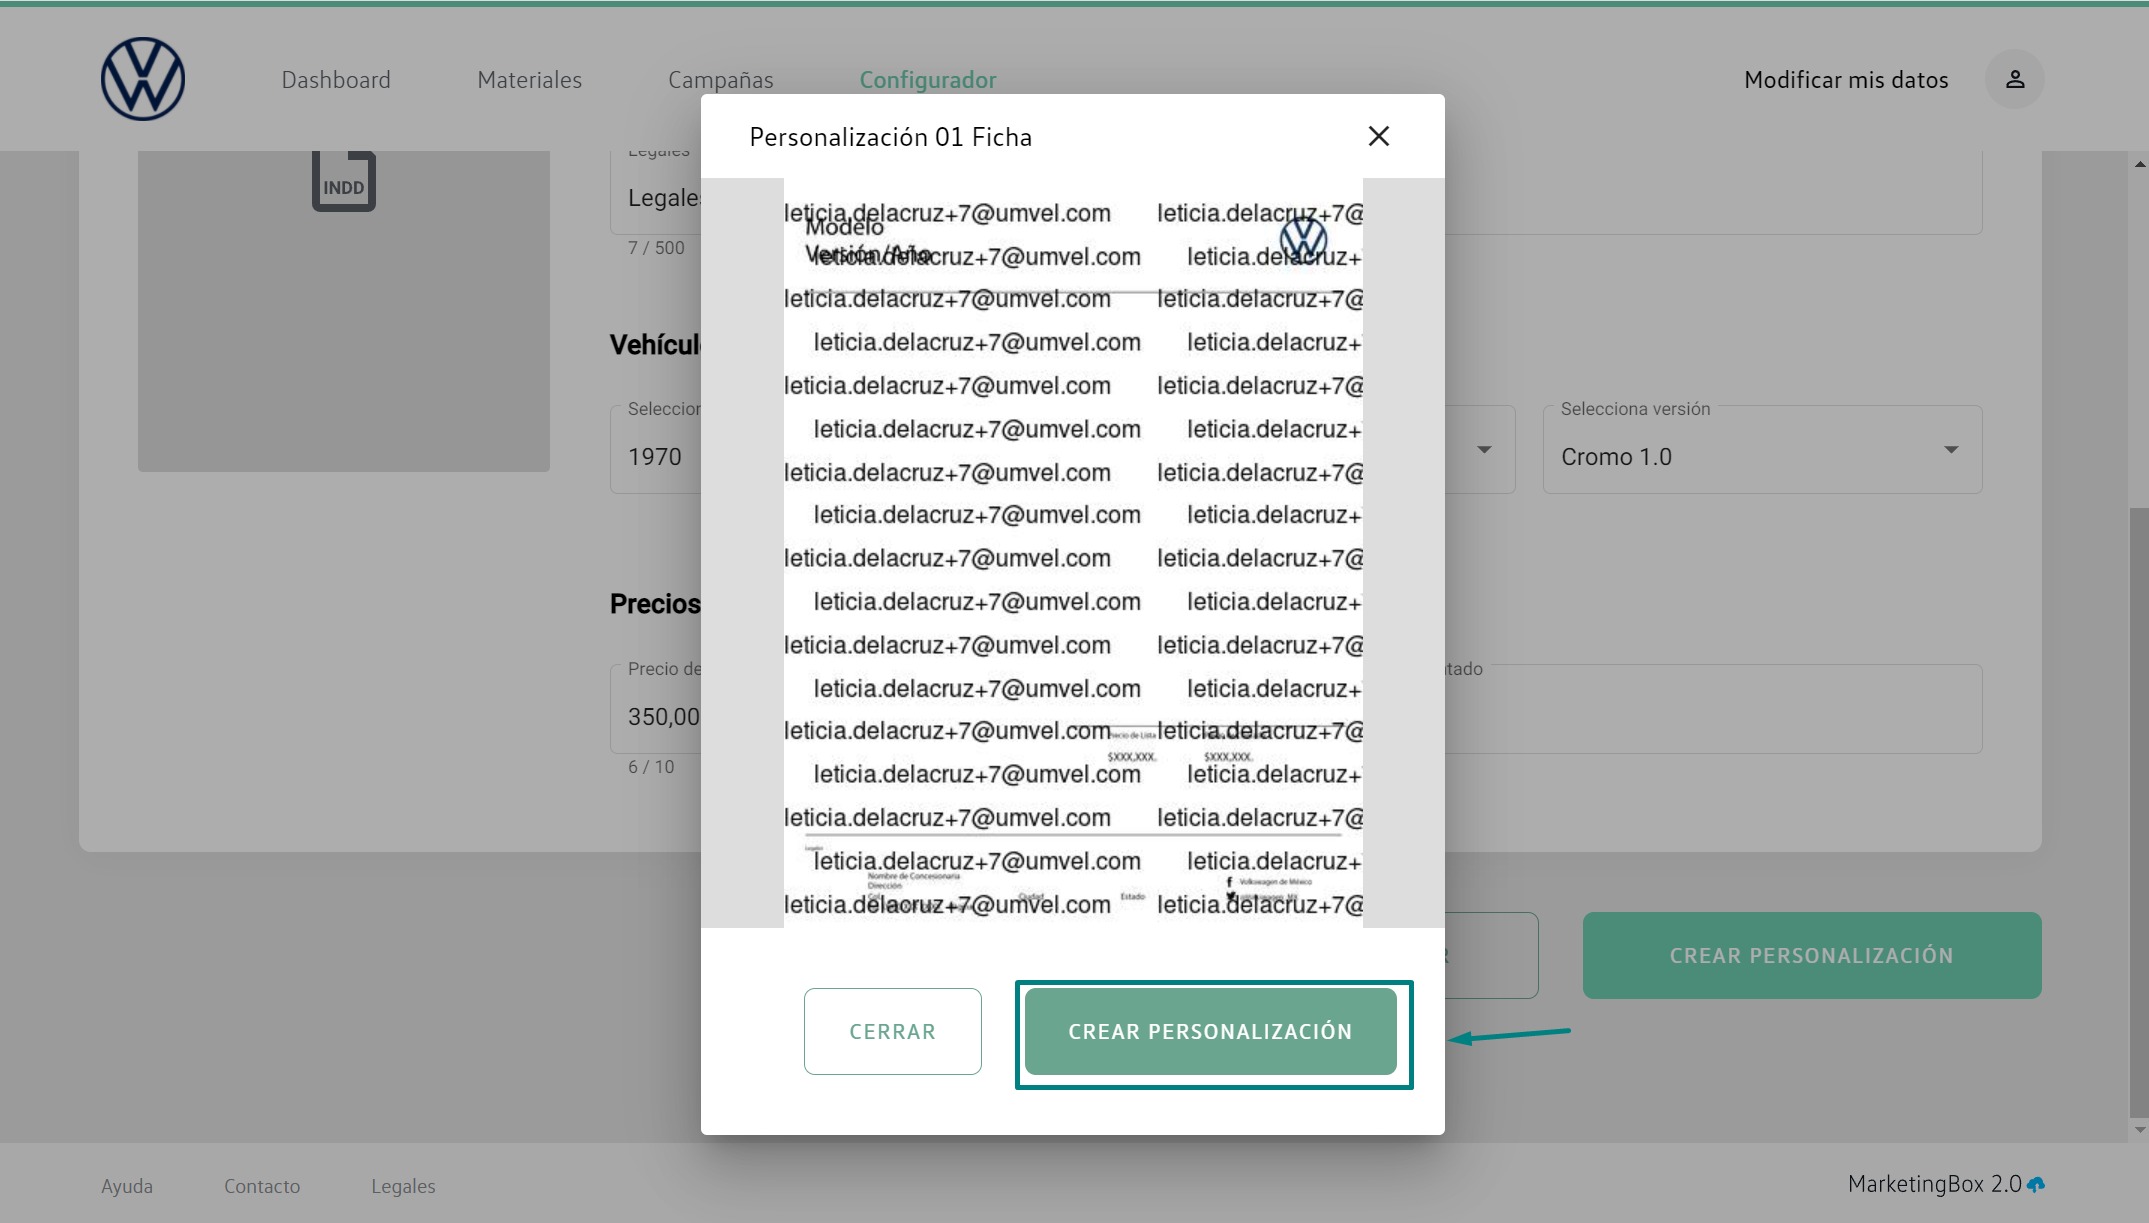Click background CREAR PERSONALIZACIÓN button

[1811, 955]
